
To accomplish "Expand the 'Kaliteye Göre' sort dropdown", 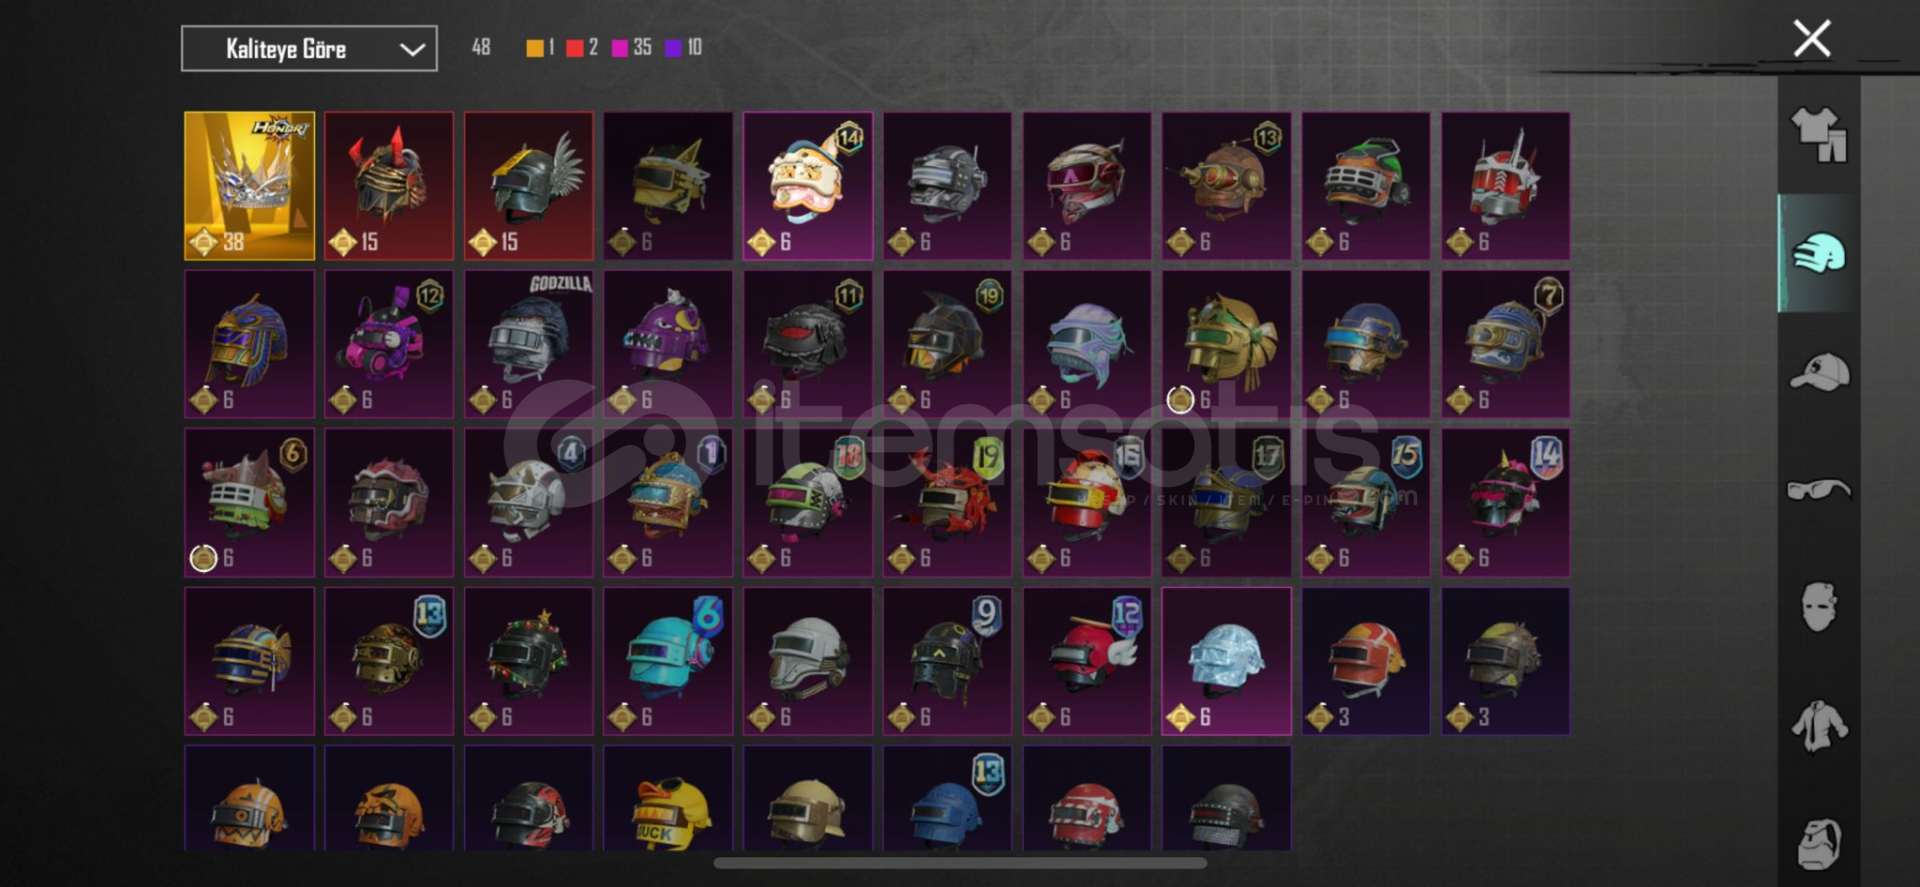I will click(x=309, y=48).
